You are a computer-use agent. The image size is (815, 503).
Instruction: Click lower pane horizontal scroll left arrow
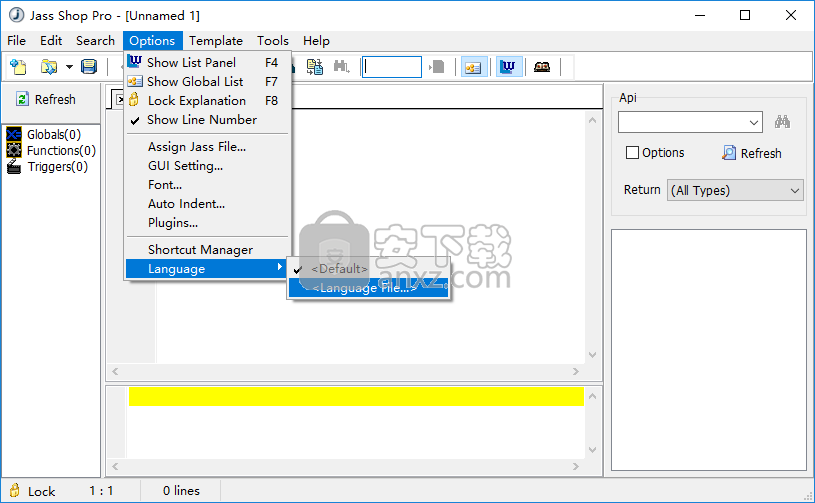(x=115, y=466)
